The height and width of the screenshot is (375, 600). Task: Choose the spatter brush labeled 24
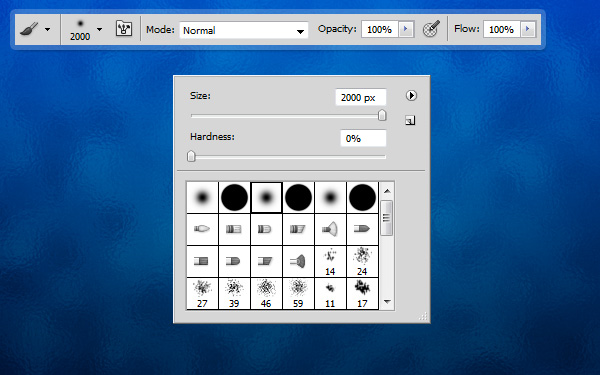(x=362, y=261)
